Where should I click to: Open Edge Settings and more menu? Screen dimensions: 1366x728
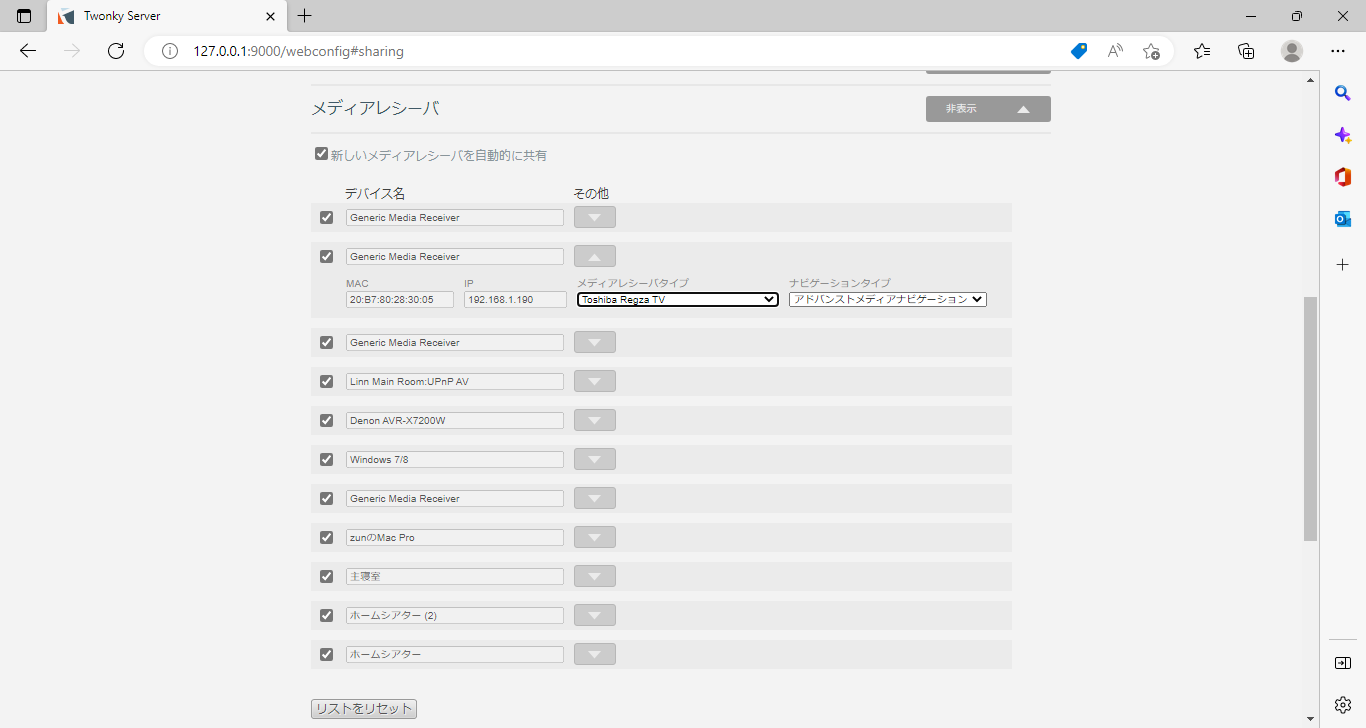(x=1338, y=51)
